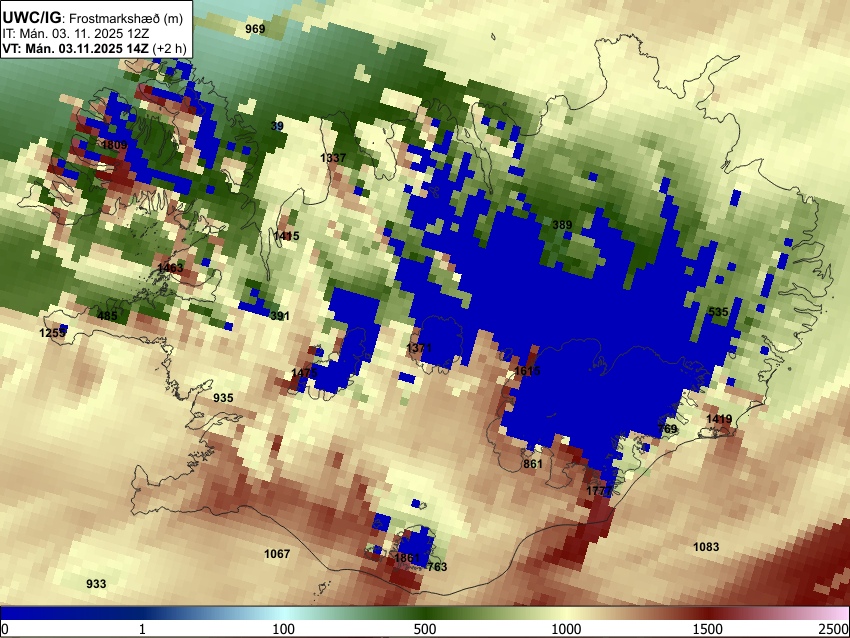Viewport: 850px width, 638px height.
Task: Click the map value 1083
Action: point(706,547)
